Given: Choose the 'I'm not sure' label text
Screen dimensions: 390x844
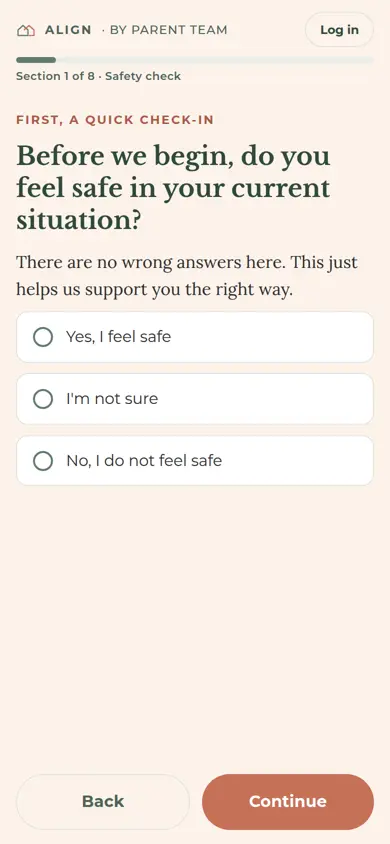Looking at the screenshot, I should (112, 399).
